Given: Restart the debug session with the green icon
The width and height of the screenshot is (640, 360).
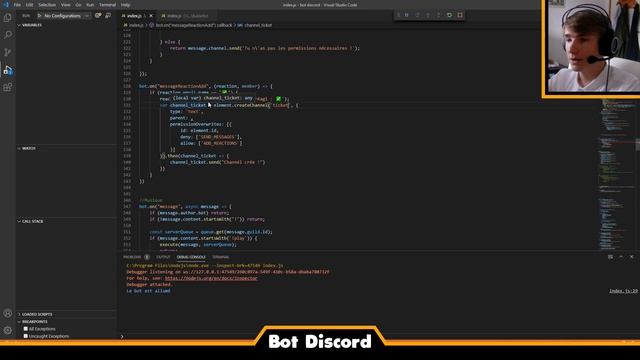Looking at the screenshot, I should (449, 15).
